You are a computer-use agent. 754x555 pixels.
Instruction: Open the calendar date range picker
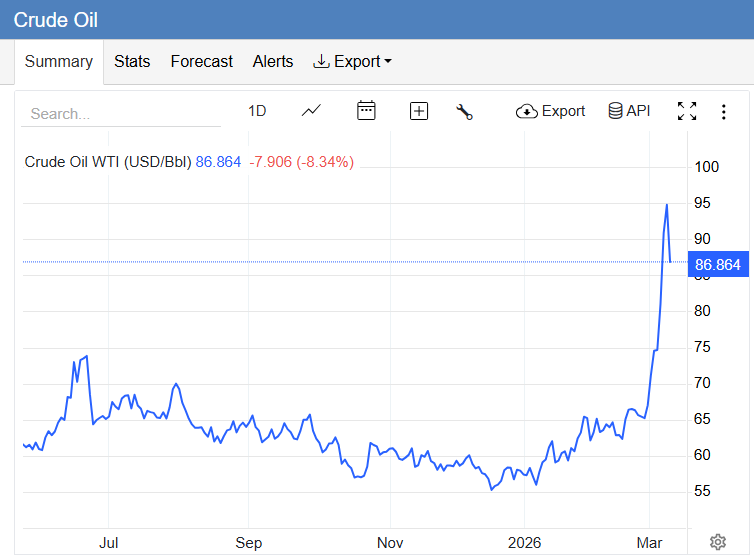pyautogui.click(x=366, y=111)
